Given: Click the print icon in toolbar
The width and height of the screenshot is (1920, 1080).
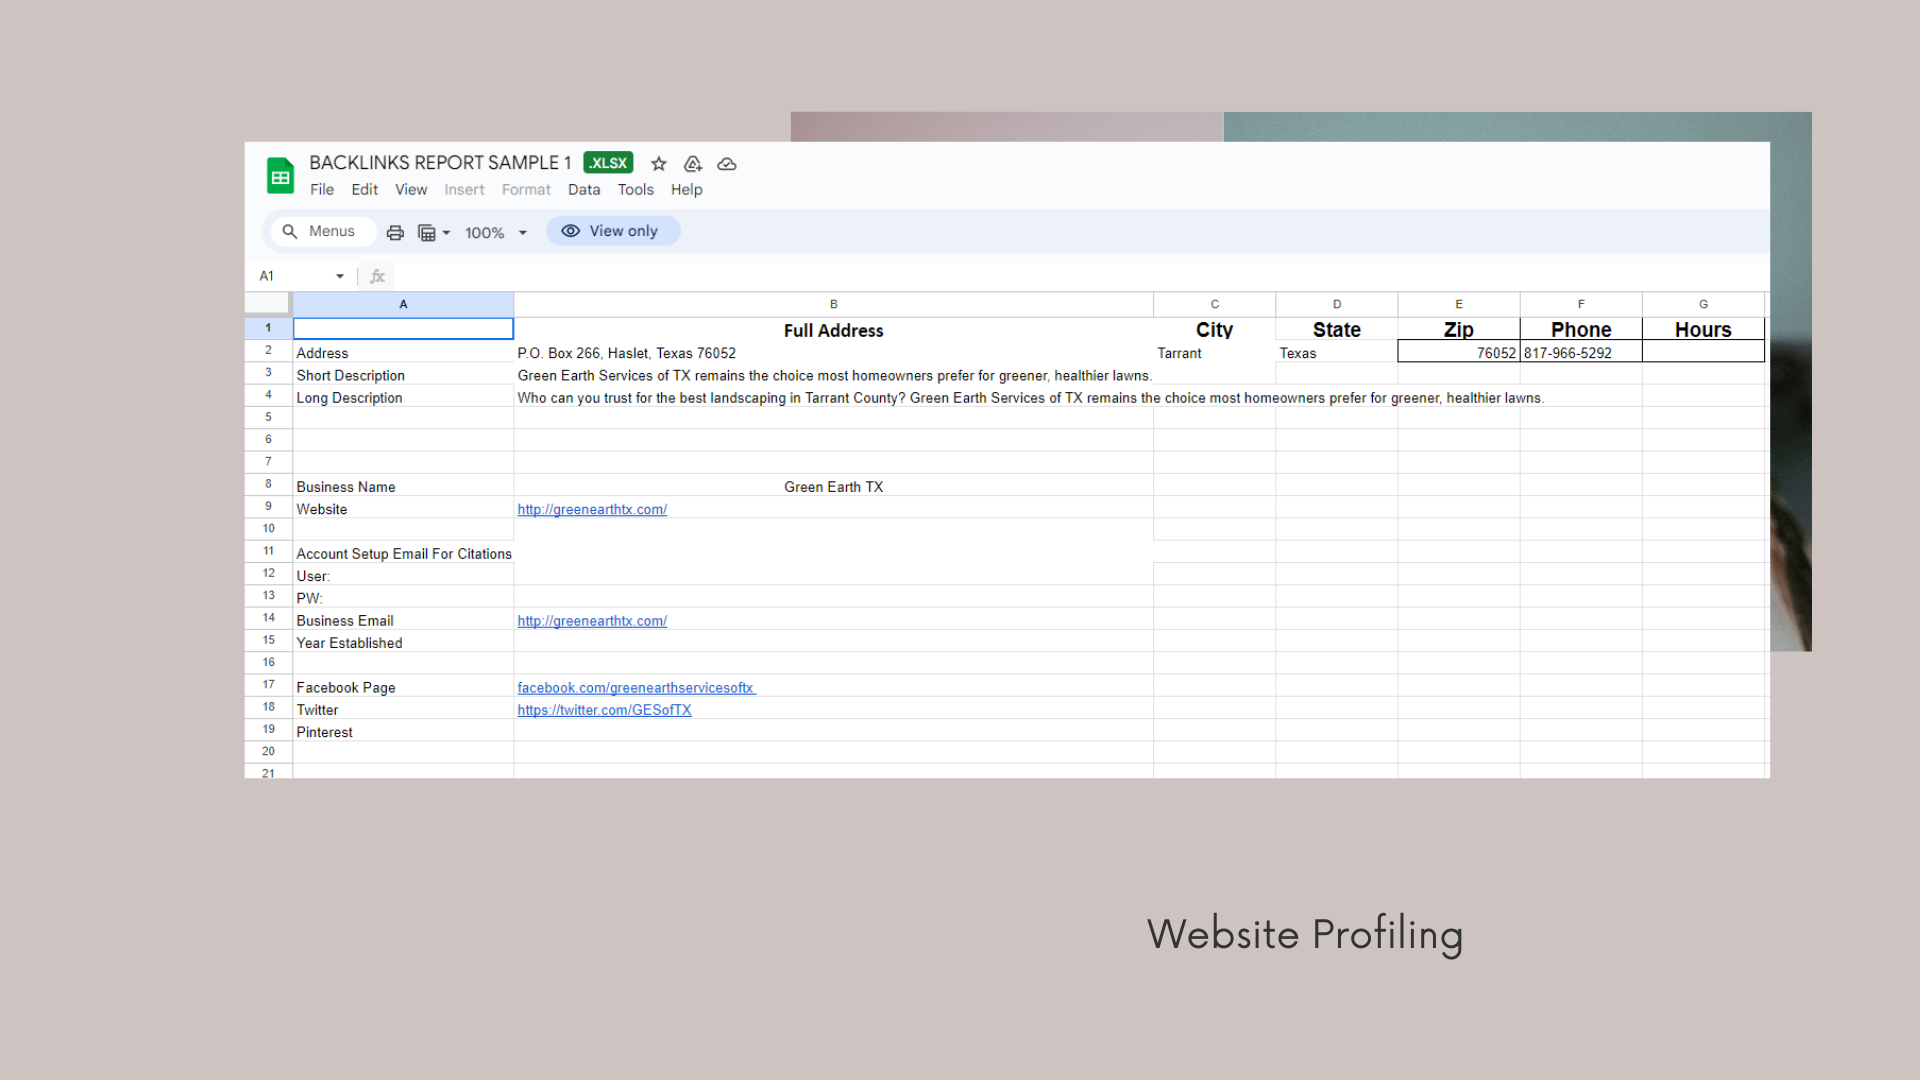Looking at the screenshot, I should 395,232.
